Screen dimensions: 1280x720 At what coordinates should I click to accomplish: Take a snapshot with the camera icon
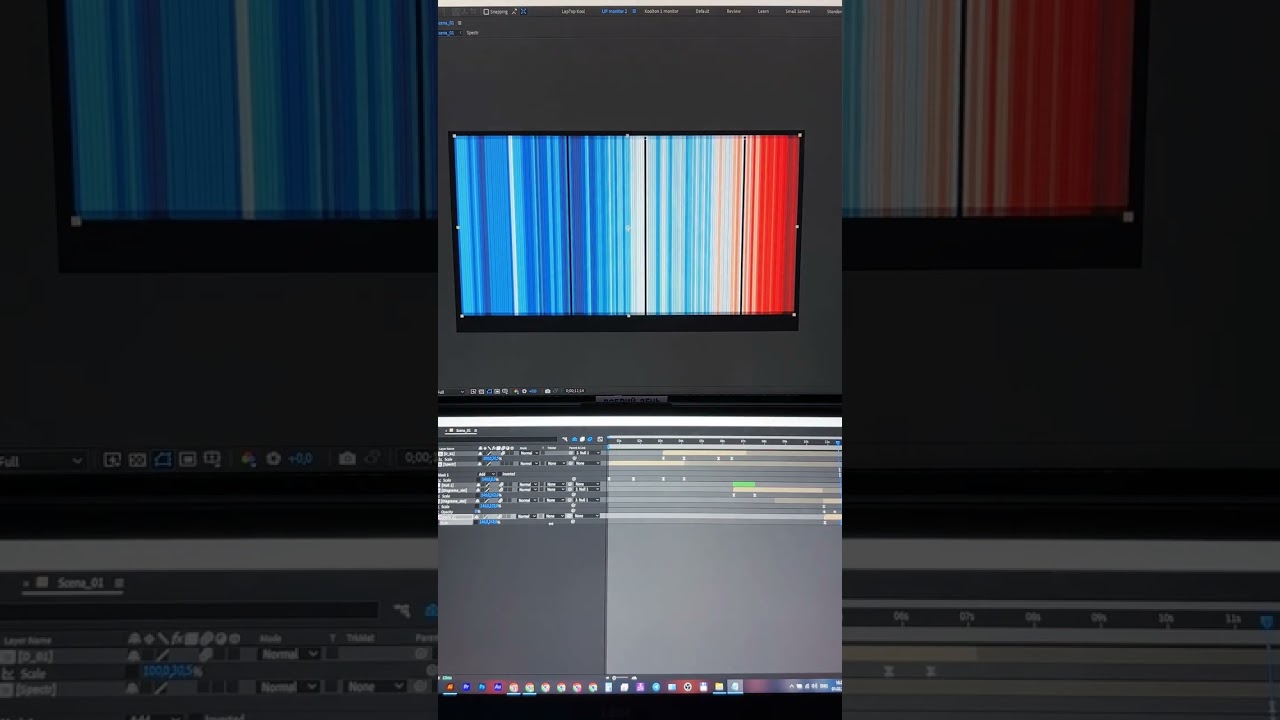coord(547,391)
